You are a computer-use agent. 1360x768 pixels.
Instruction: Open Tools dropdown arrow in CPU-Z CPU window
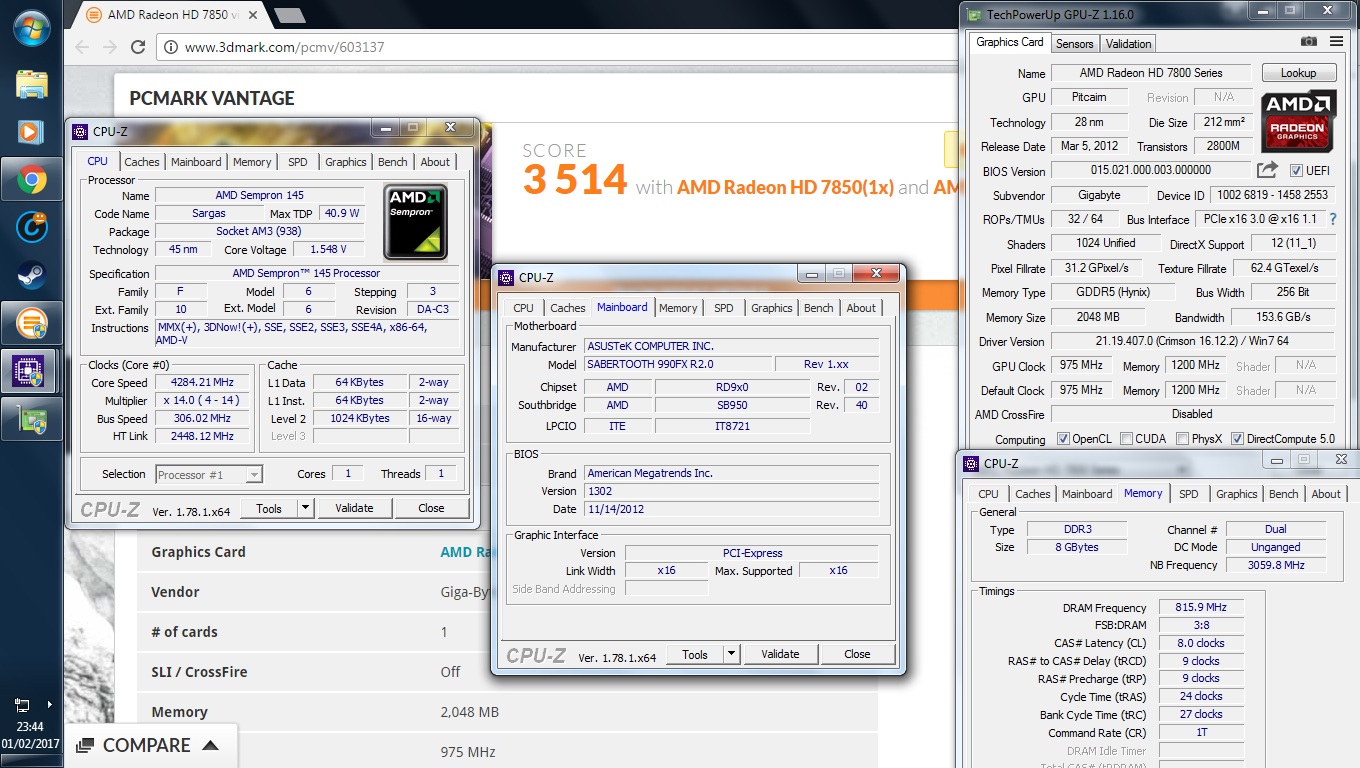[x=306, y=508]
